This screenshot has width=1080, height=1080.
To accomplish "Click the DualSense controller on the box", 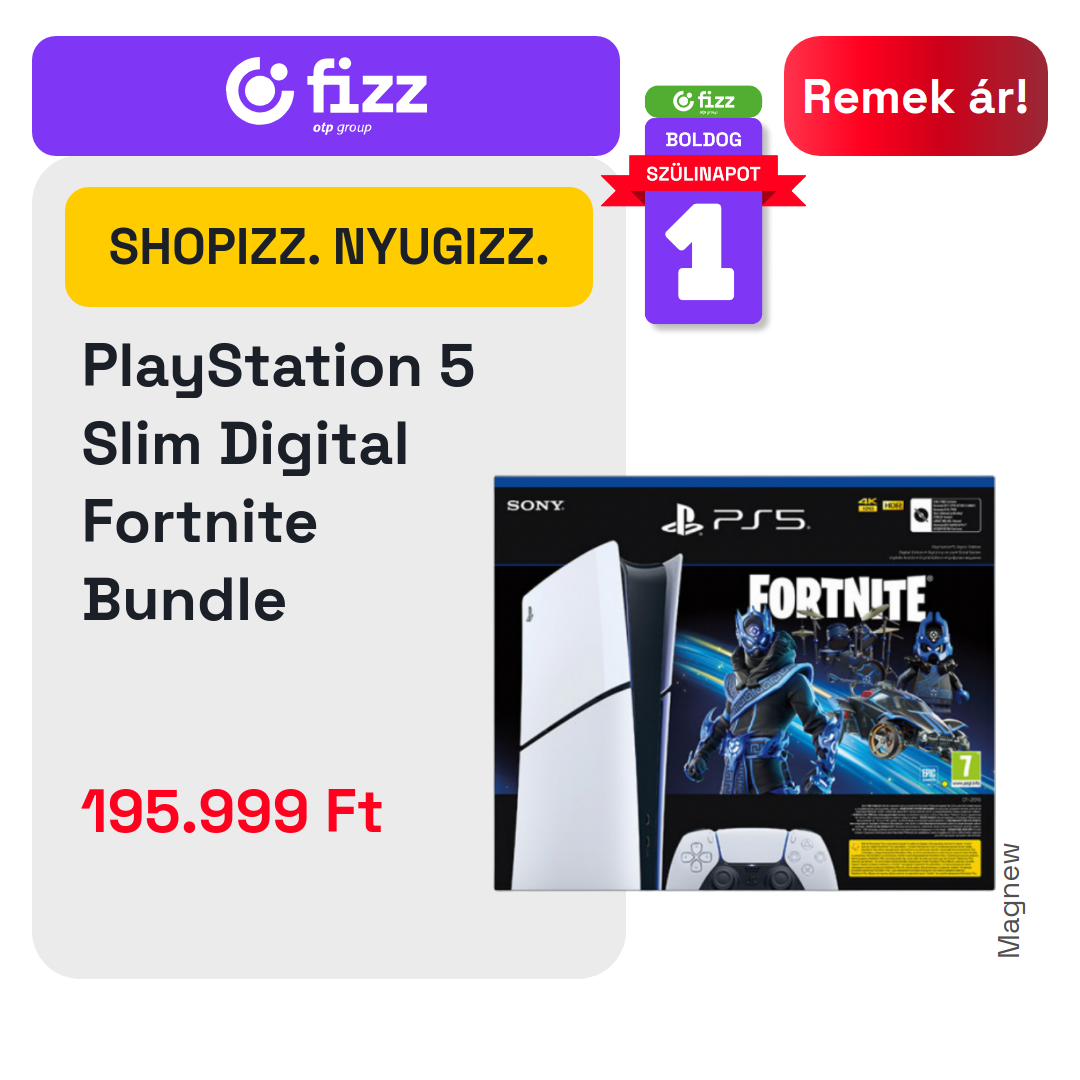I will click(752, 860).
